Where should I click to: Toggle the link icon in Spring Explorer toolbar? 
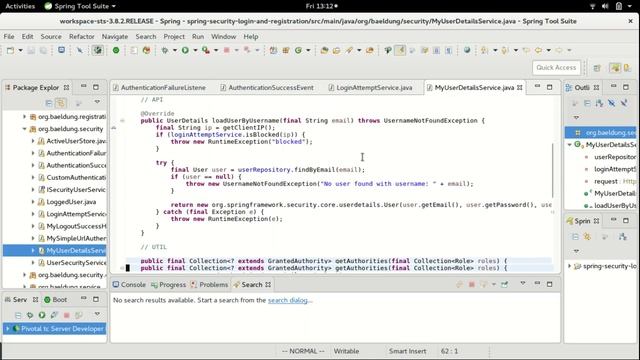(x=587, y=237)
